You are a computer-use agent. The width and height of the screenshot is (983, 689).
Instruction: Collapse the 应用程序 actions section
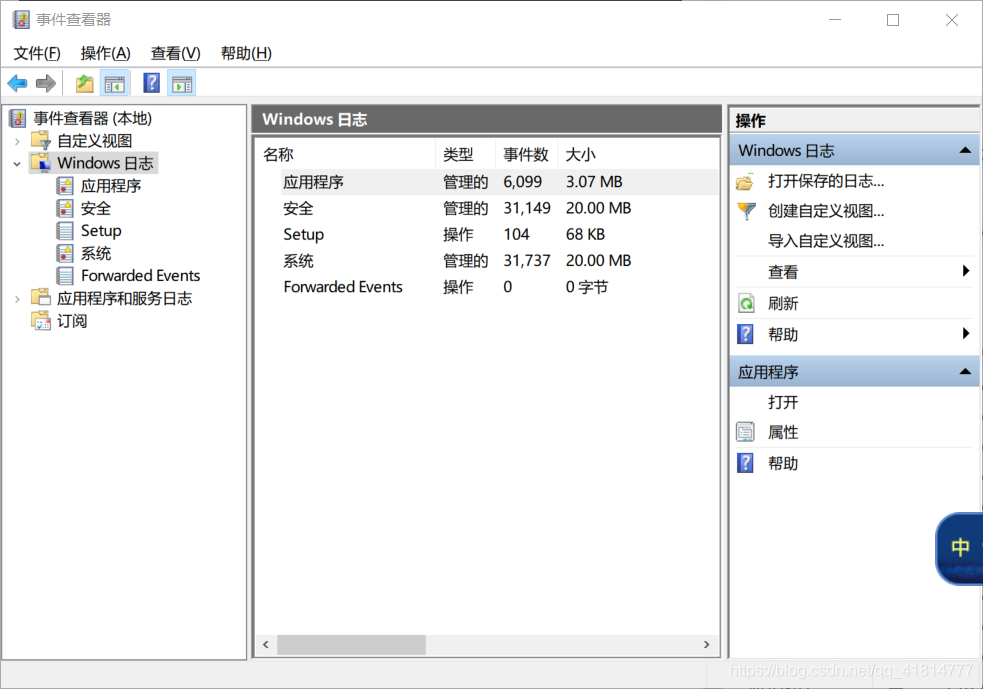tap(965, 372)
